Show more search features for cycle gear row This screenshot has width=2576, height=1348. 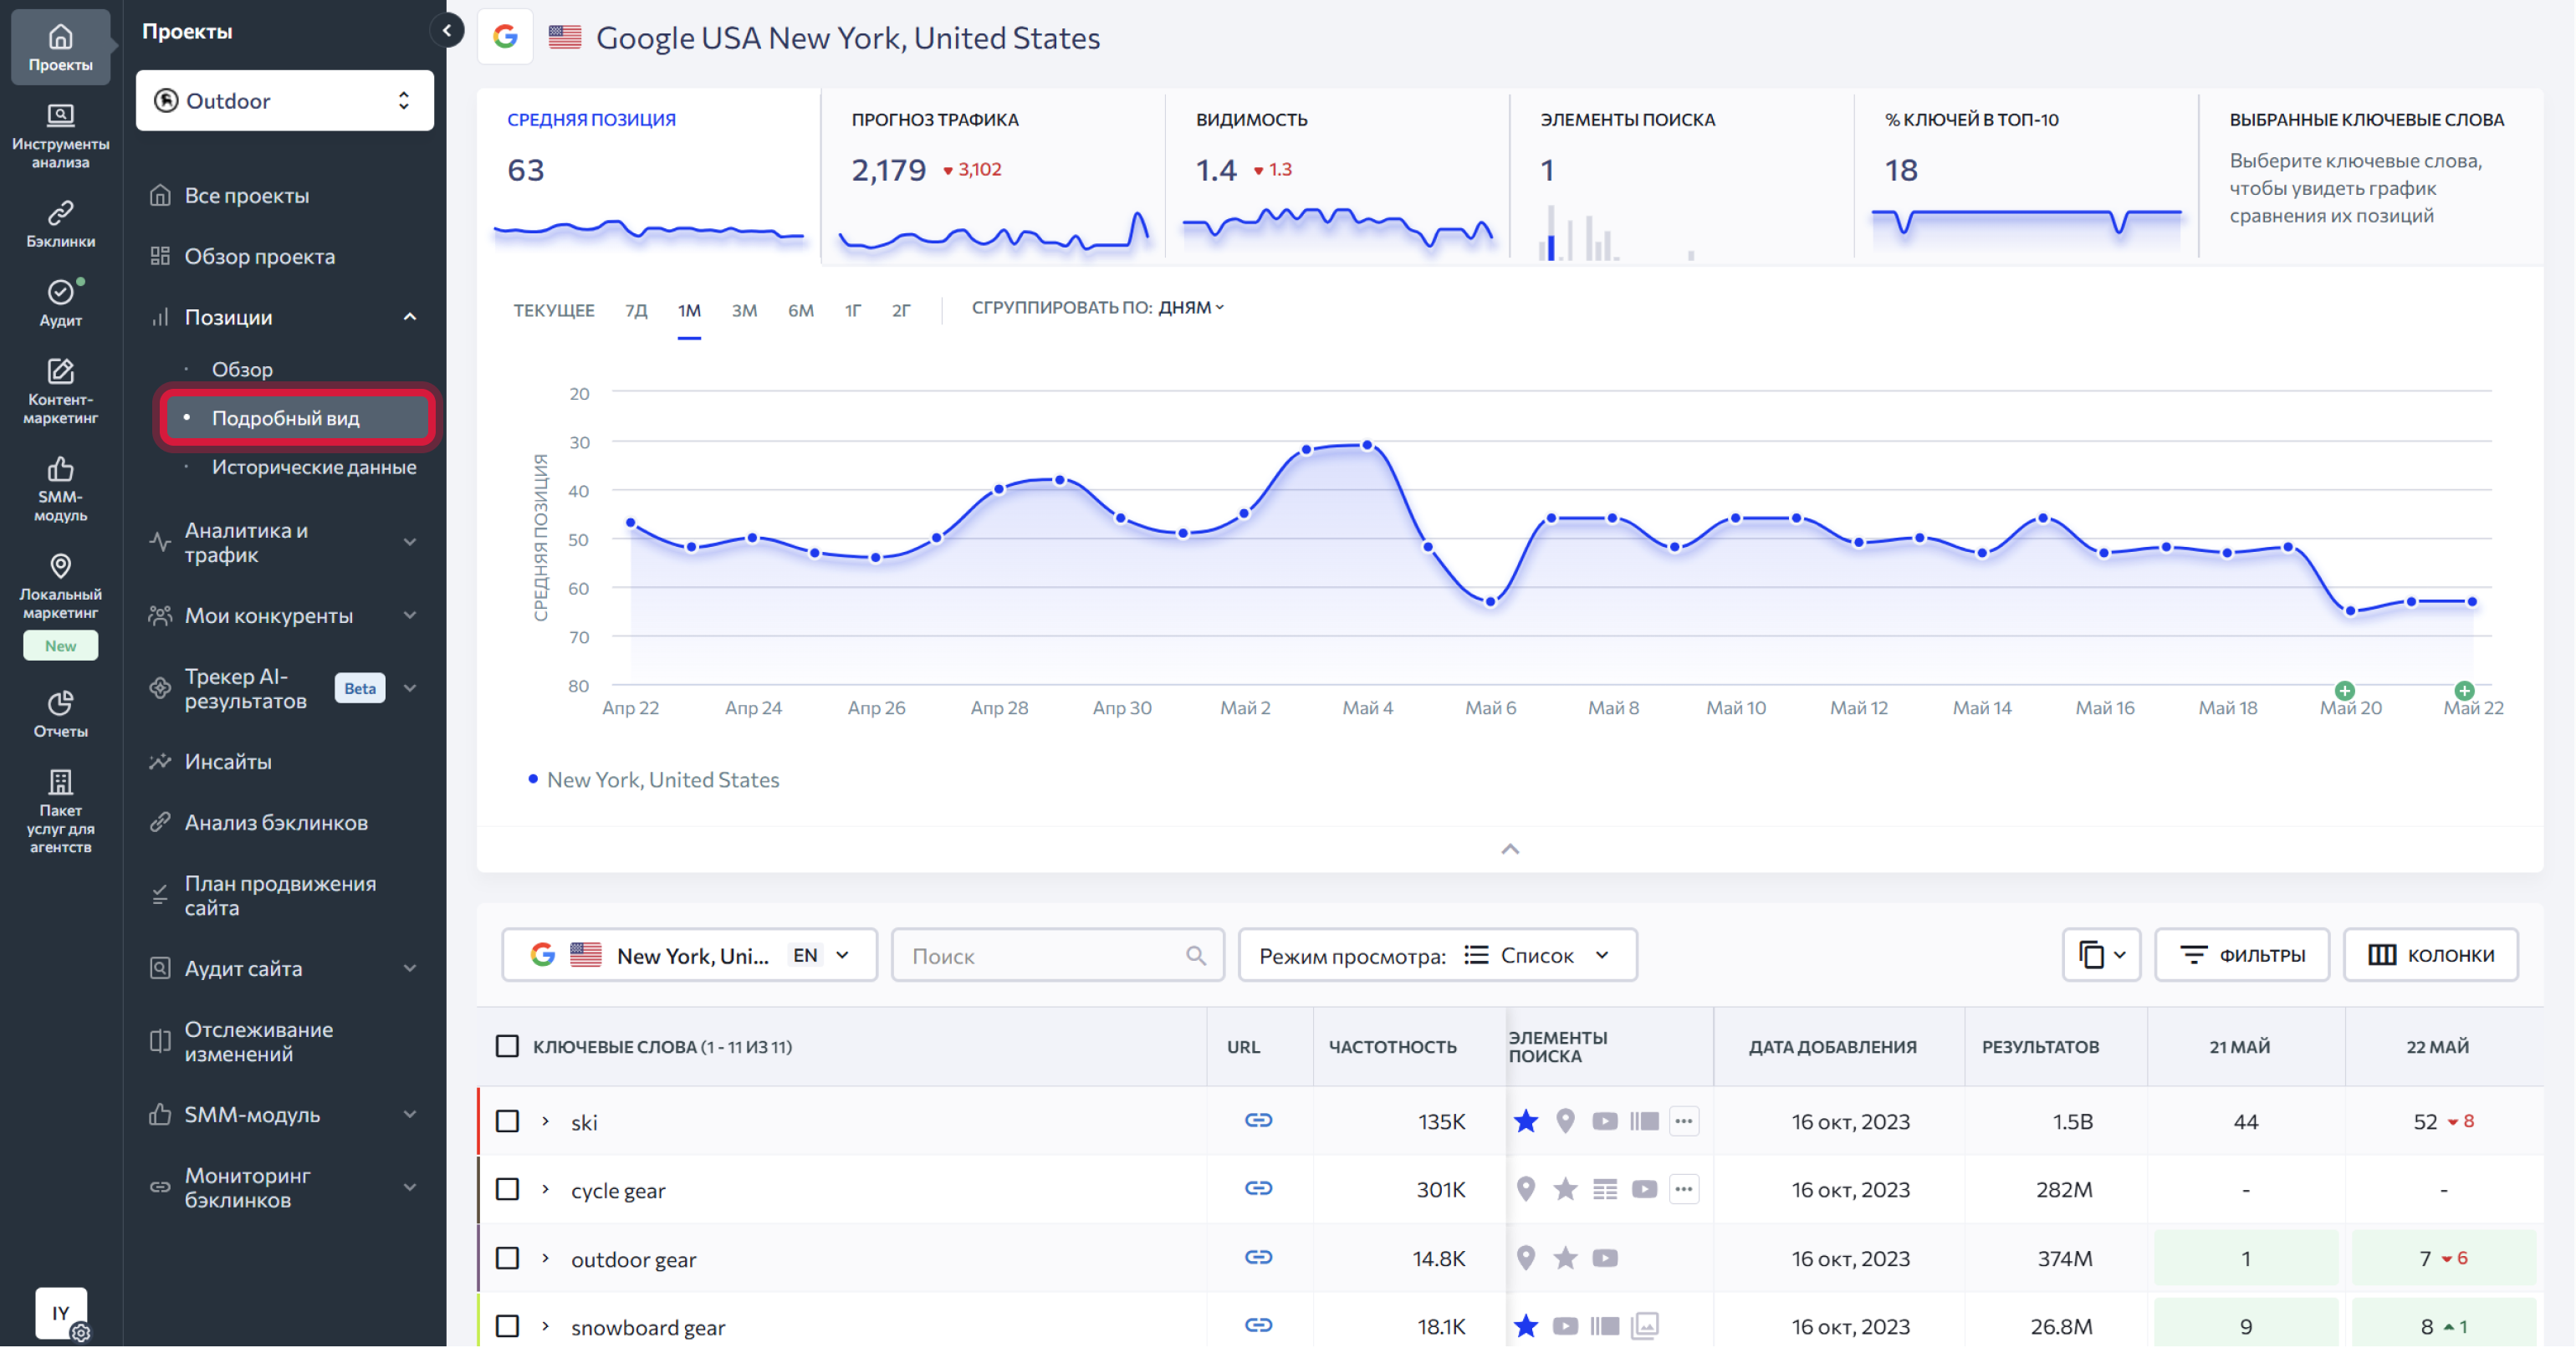coord(1684,1189)
